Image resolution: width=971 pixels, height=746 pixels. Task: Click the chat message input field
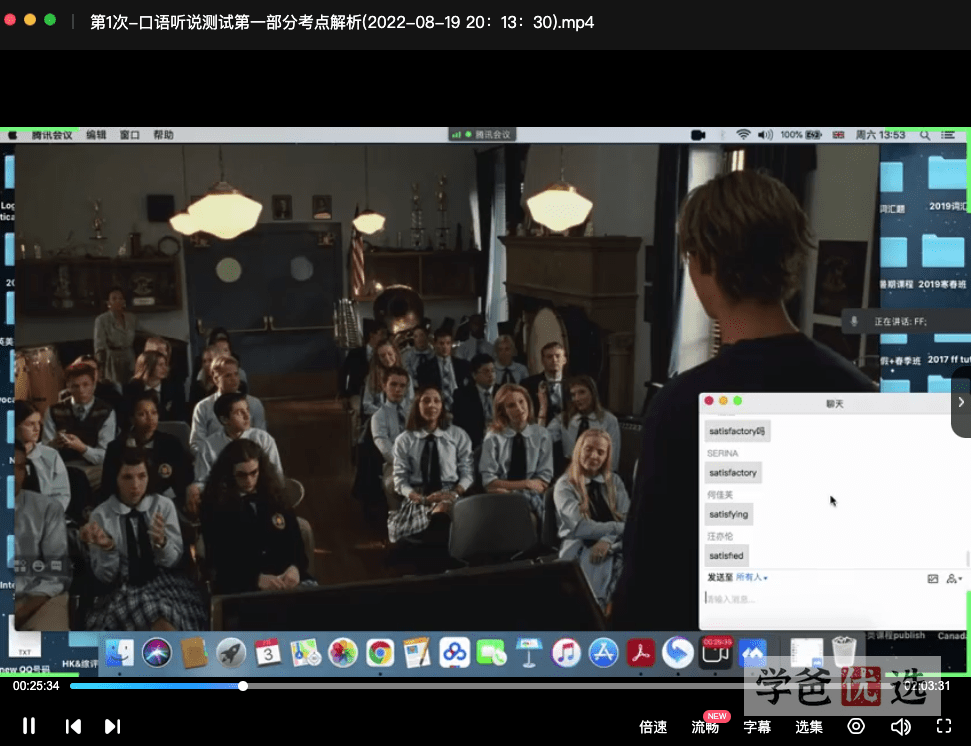tap(832, 599)
